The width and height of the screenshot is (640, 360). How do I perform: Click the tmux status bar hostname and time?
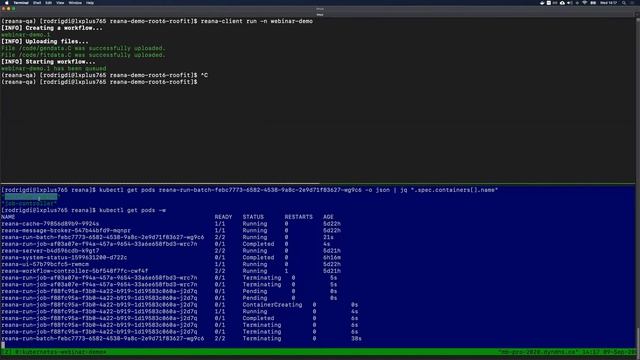click(x=567, y=351)
